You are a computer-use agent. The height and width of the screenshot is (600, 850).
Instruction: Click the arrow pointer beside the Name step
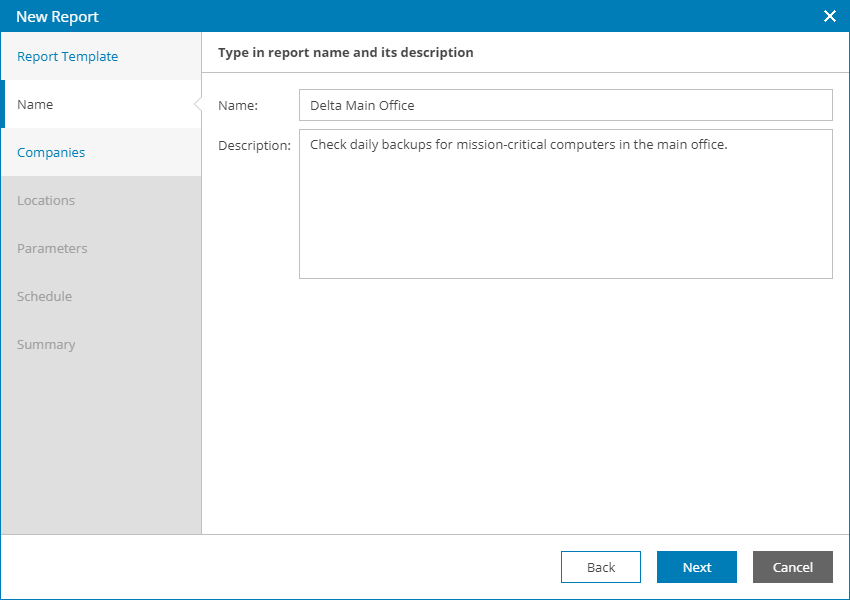click(x=197, y=104)
